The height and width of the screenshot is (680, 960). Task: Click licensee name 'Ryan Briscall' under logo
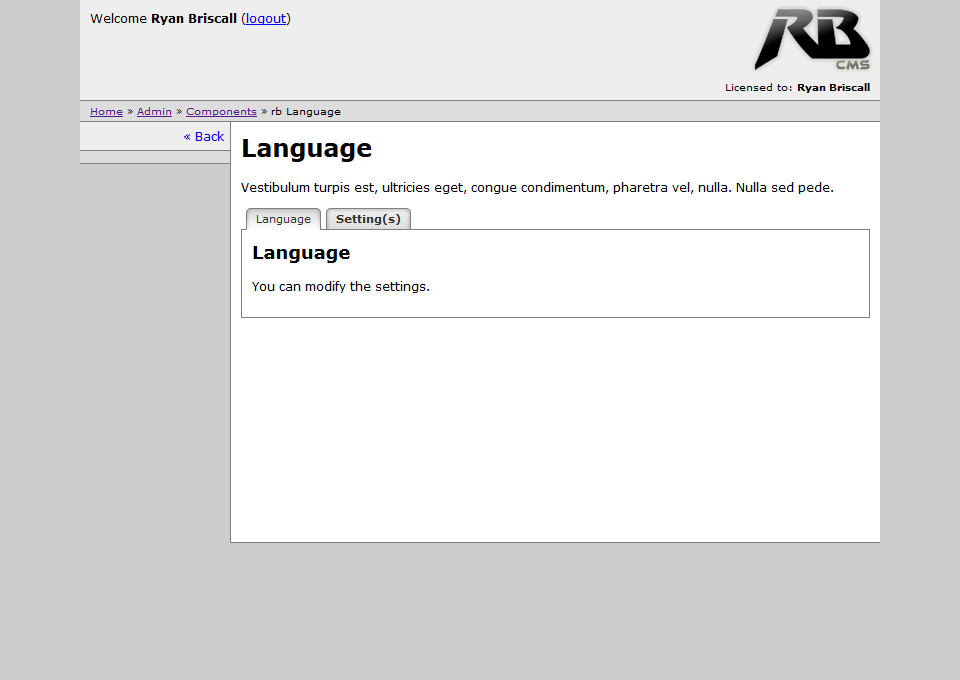pyautogui.click(x=833, y=88)
